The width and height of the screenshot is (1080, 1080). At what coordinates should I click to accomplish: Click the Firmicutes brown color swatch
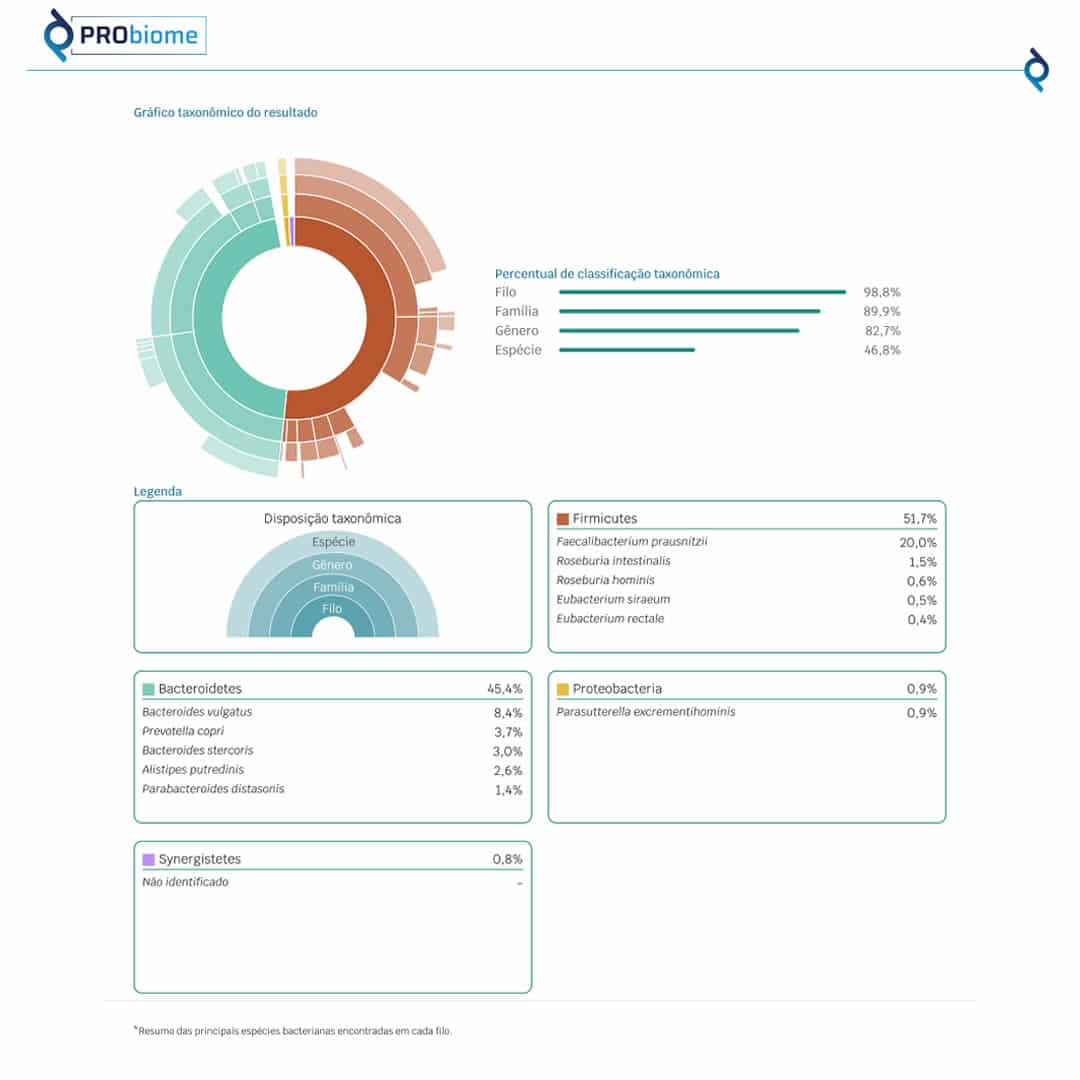pyautogui.click(x=563, y=519)
